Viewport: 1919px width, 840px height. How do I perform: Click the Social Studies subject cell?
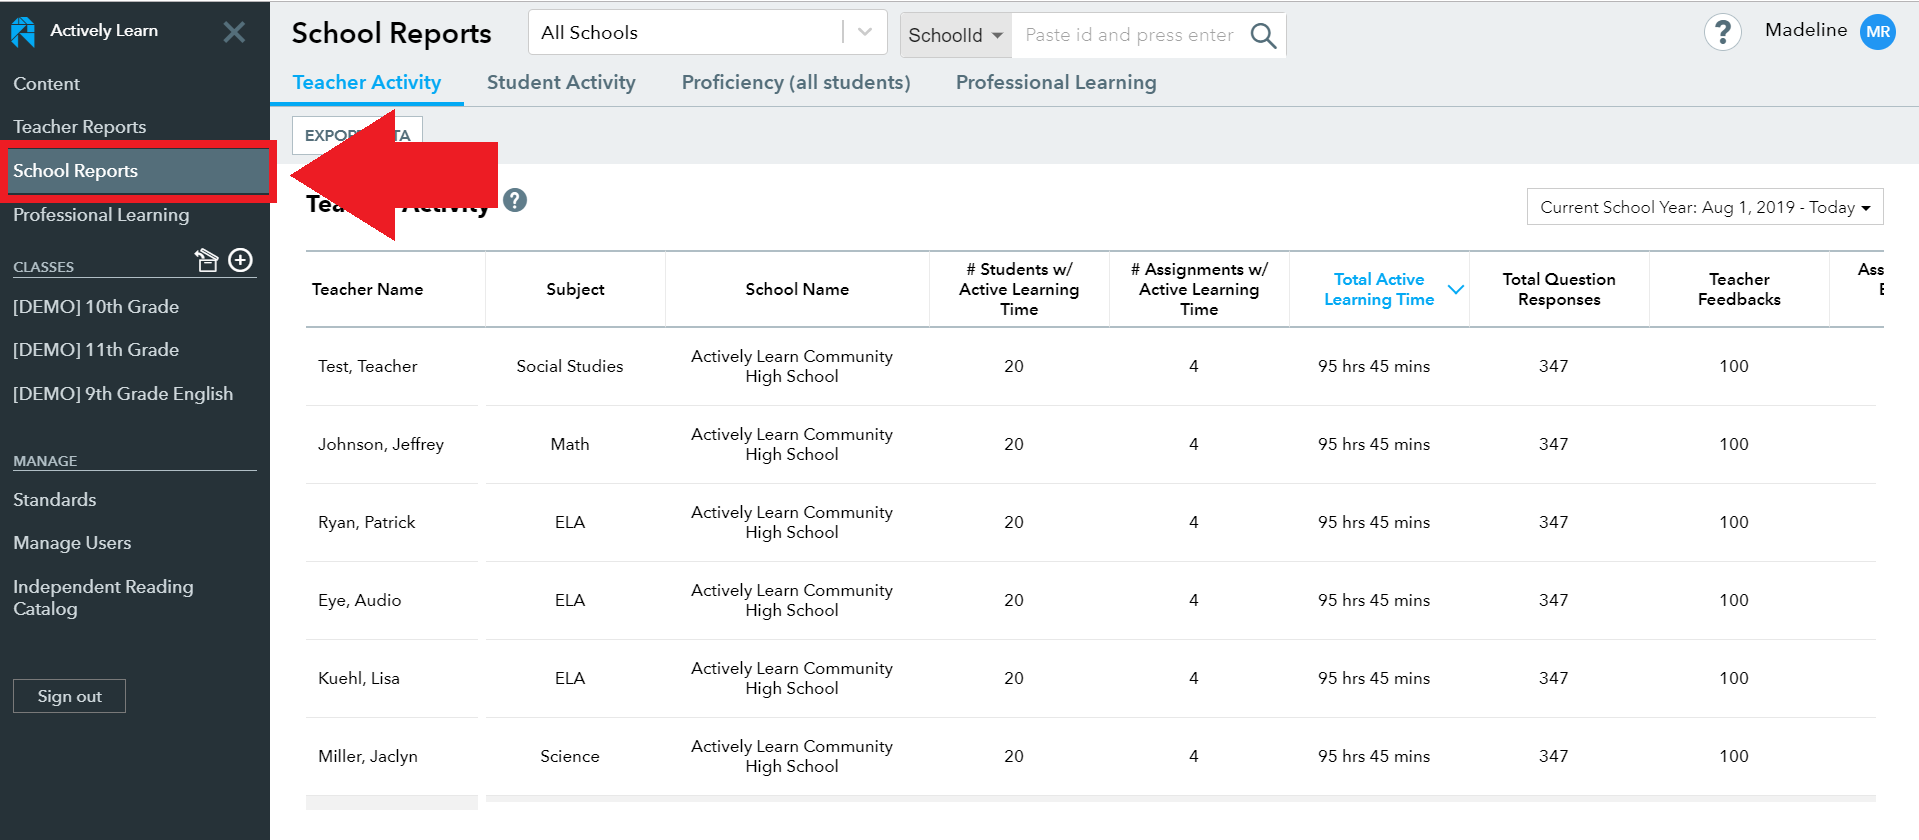tap(570, 366)
